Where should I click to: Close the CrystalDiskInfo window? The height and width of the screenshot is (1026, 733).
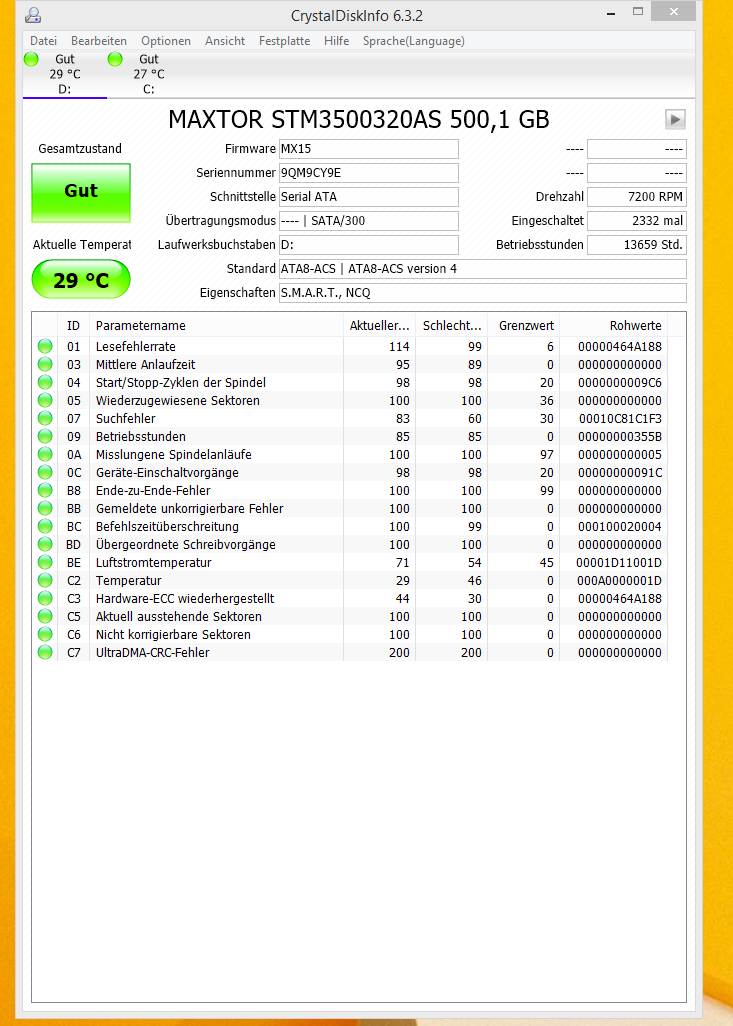point(673,12)
